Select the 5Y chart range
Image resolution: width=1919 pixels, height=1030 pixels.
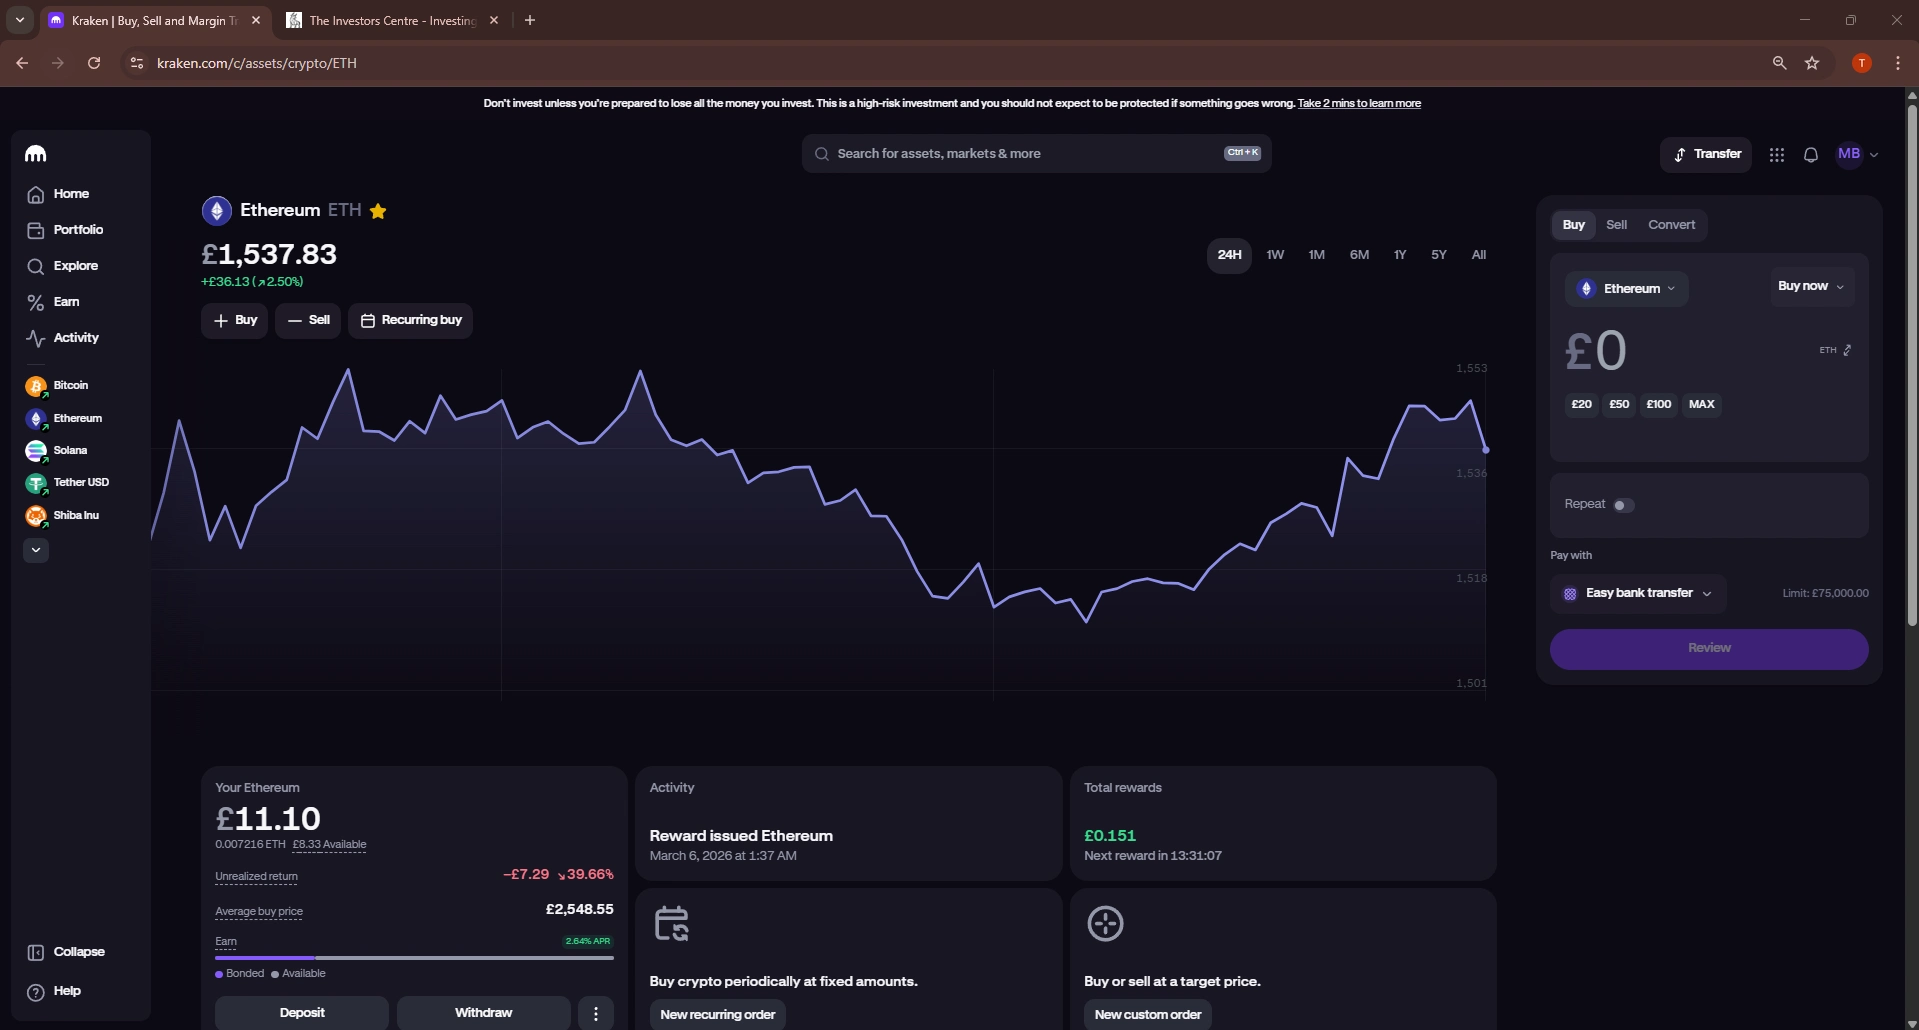1438,255
